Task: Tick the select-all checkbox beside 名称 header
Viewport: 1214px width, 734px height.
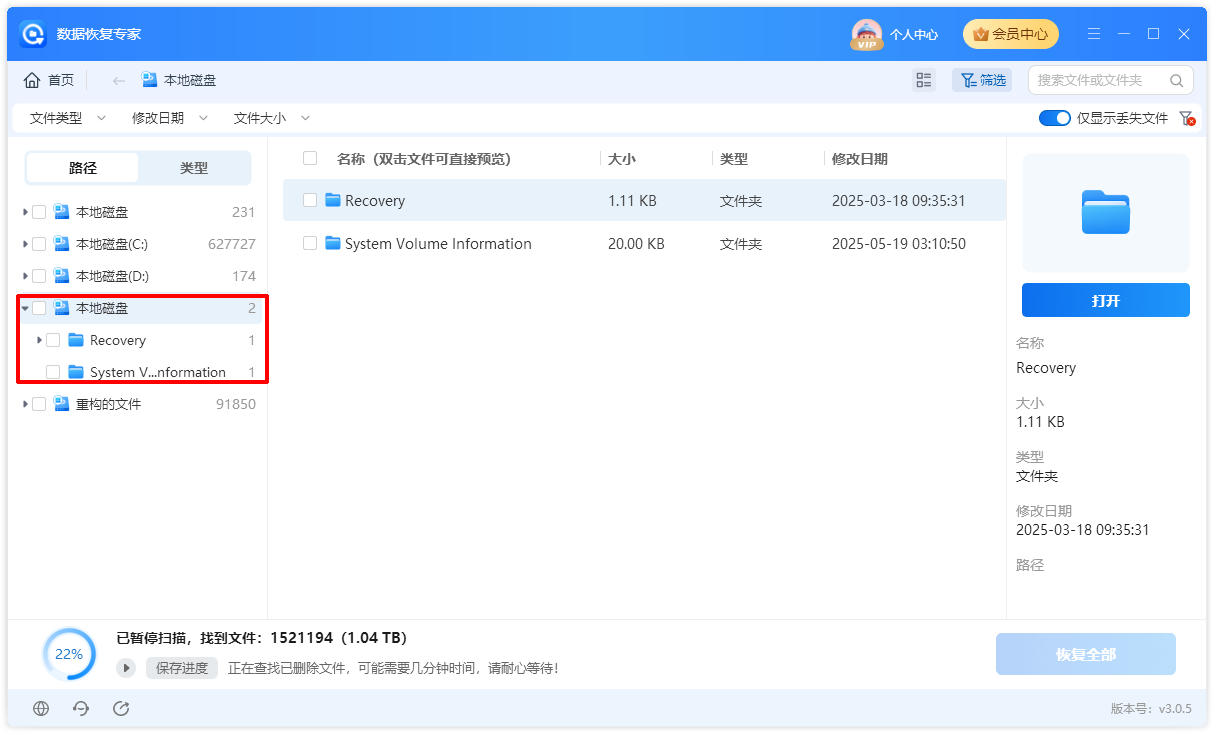Action: (x=310, y=158)
